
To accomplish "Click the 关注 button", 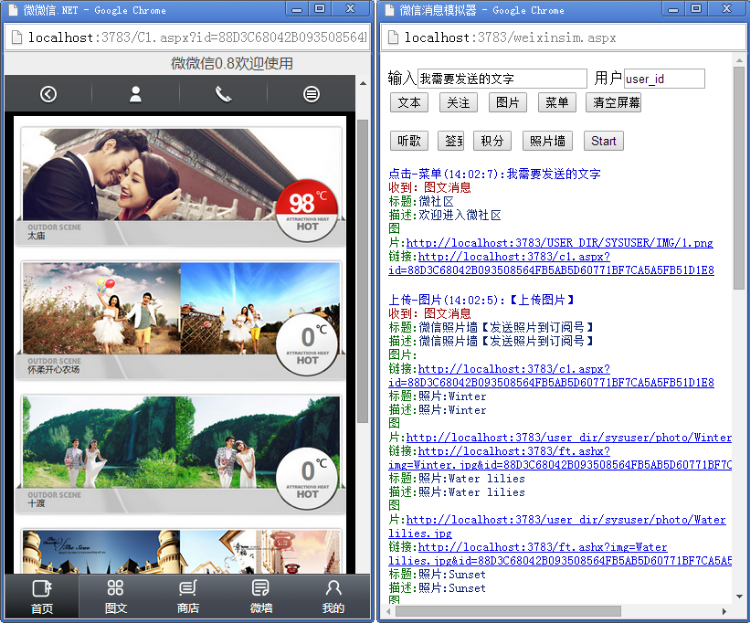I will point(458,102).
